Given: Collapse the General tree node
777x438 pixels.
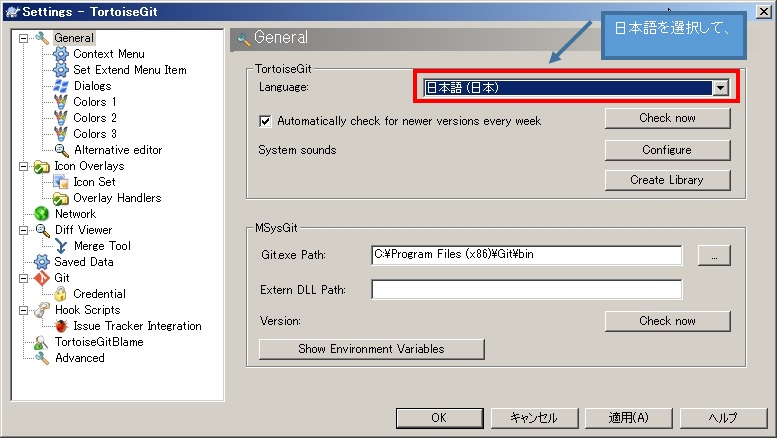Looking at the screenshot, I should 23,38.
